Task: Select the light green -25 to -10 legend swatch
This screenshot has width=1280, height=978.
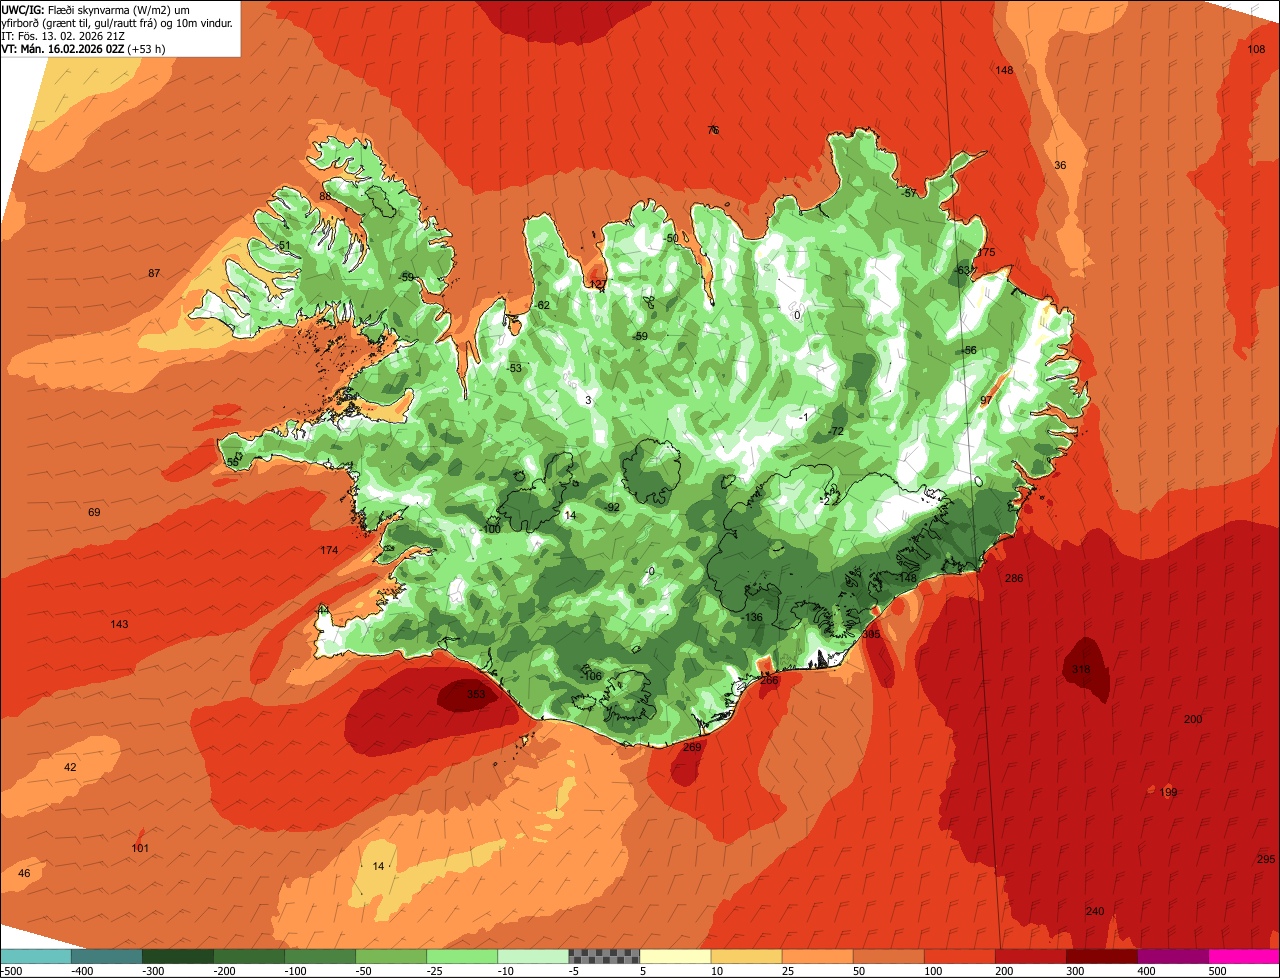Action: 462,956
